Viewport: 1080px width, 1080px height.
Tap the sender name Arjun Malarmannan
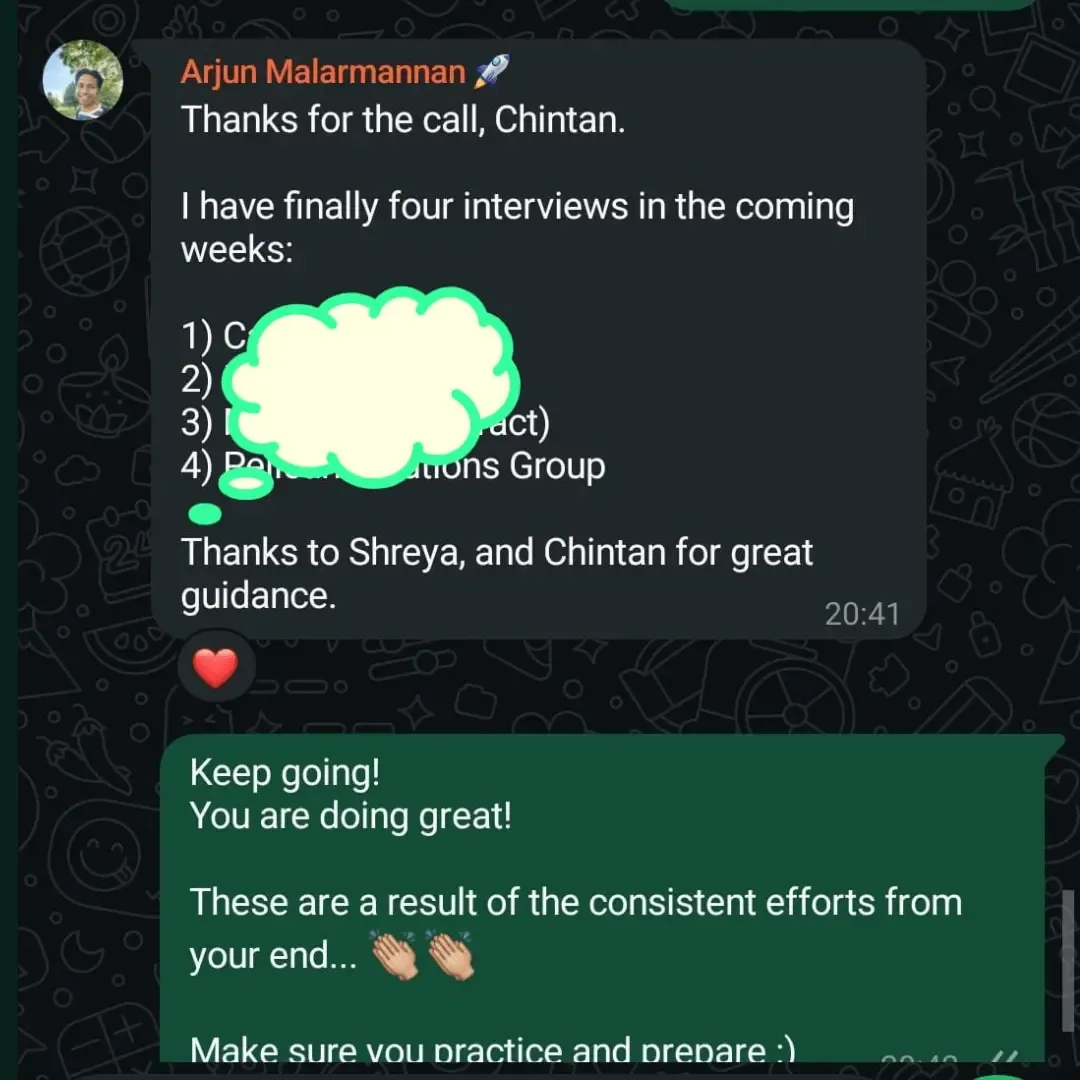point(323,72)
